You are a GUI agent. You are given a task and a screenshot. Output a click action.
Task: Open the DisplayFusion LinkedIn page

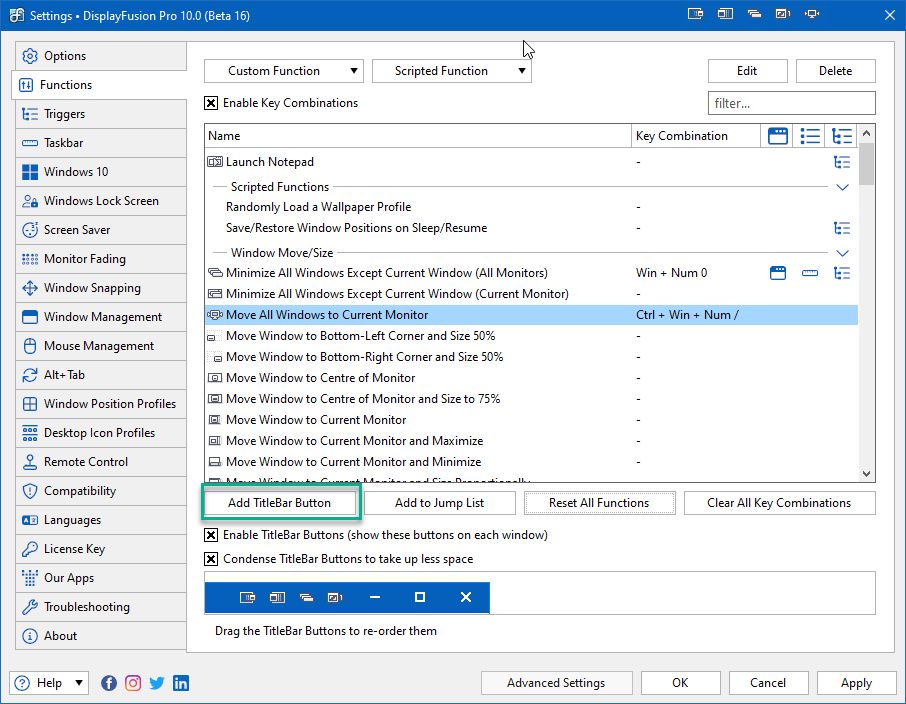pos(181,683)
